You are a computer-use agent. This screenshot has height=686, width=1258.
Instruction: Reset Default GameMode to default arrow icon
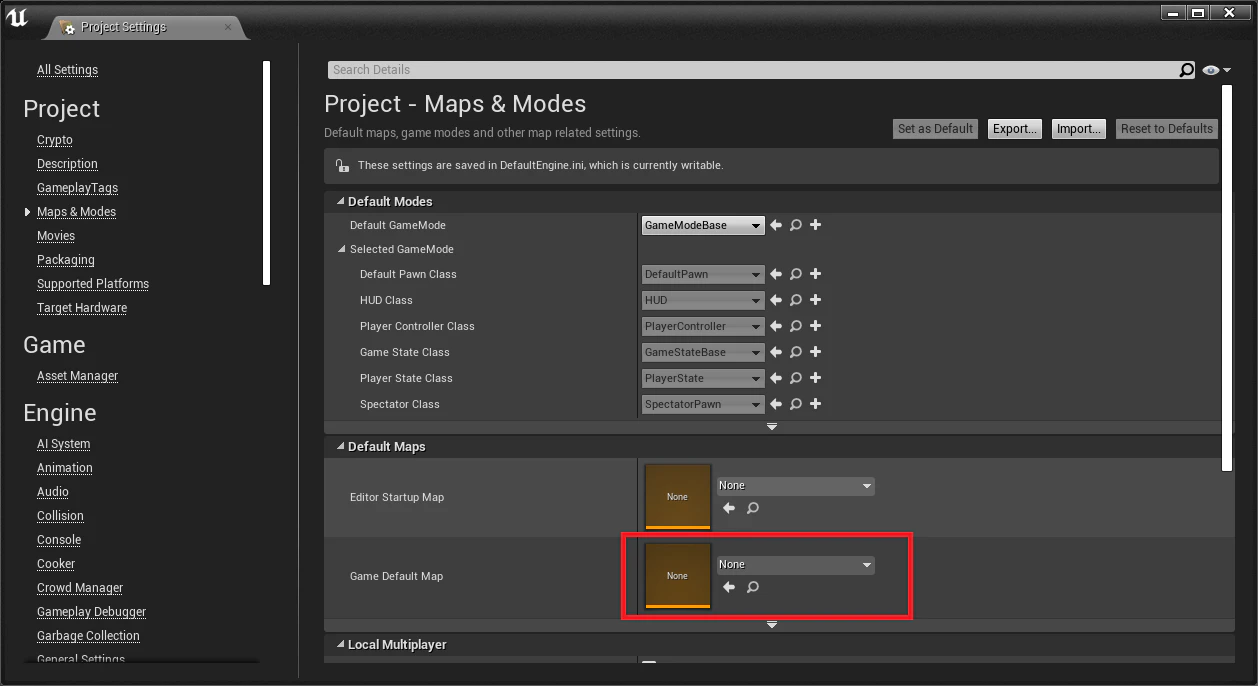[776, 226]
